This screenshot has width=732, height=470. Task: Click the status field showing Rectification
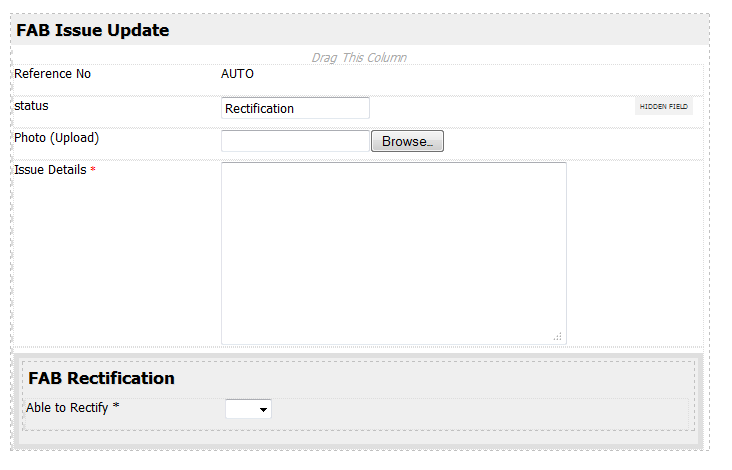pyautogui.click(x=295, y=108)
